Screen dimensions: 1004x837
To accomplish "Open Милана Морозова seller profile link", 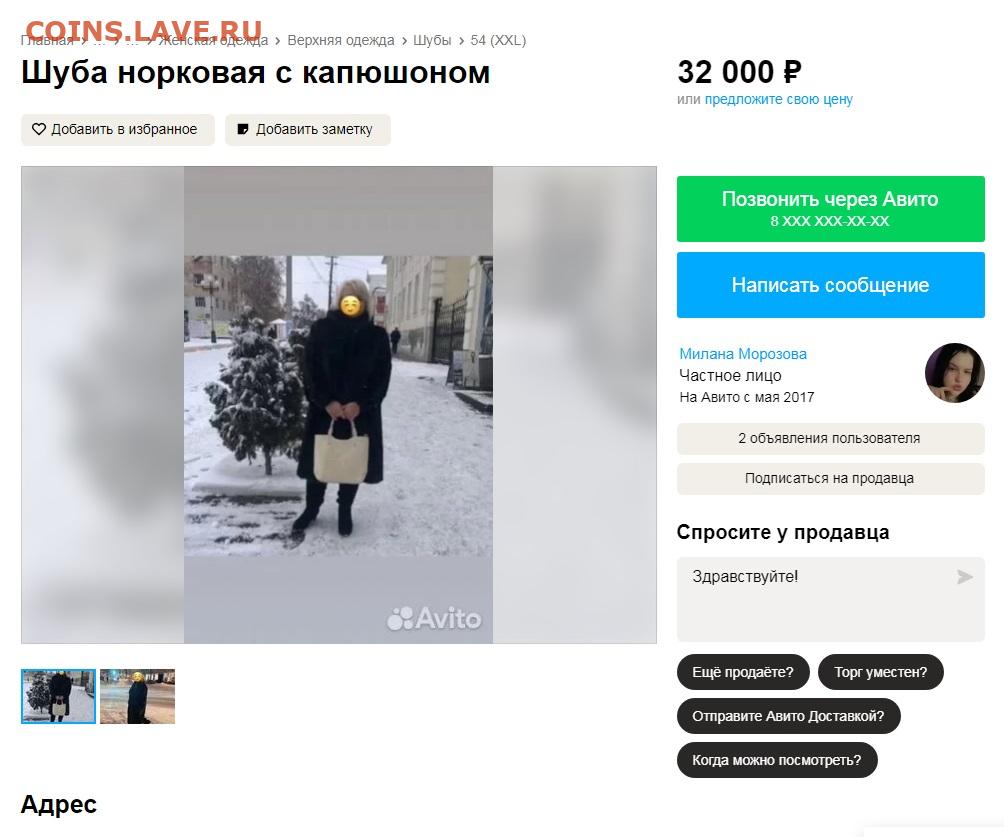I will tap(743, 353).
